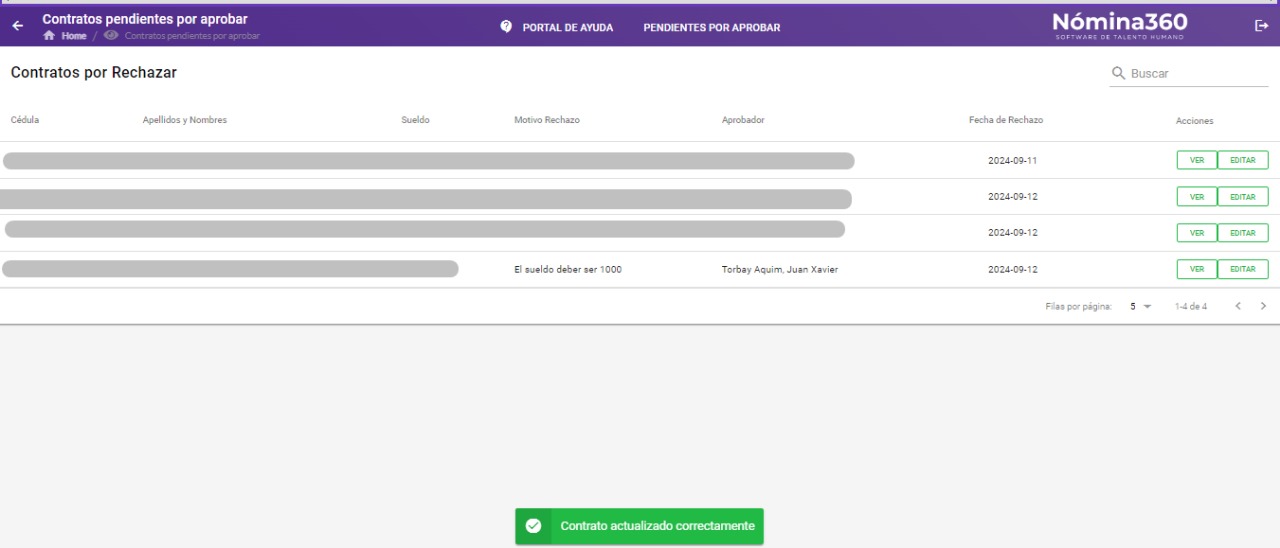This screenshot has width=1280, height=548.
Task: Click the '1-4 de 4' pagination text
Action: pos(1191,307)
